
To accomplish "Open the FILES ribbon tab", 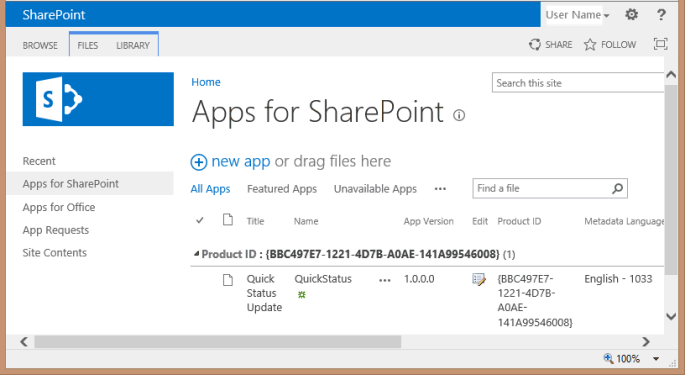I will pos(88,45).
